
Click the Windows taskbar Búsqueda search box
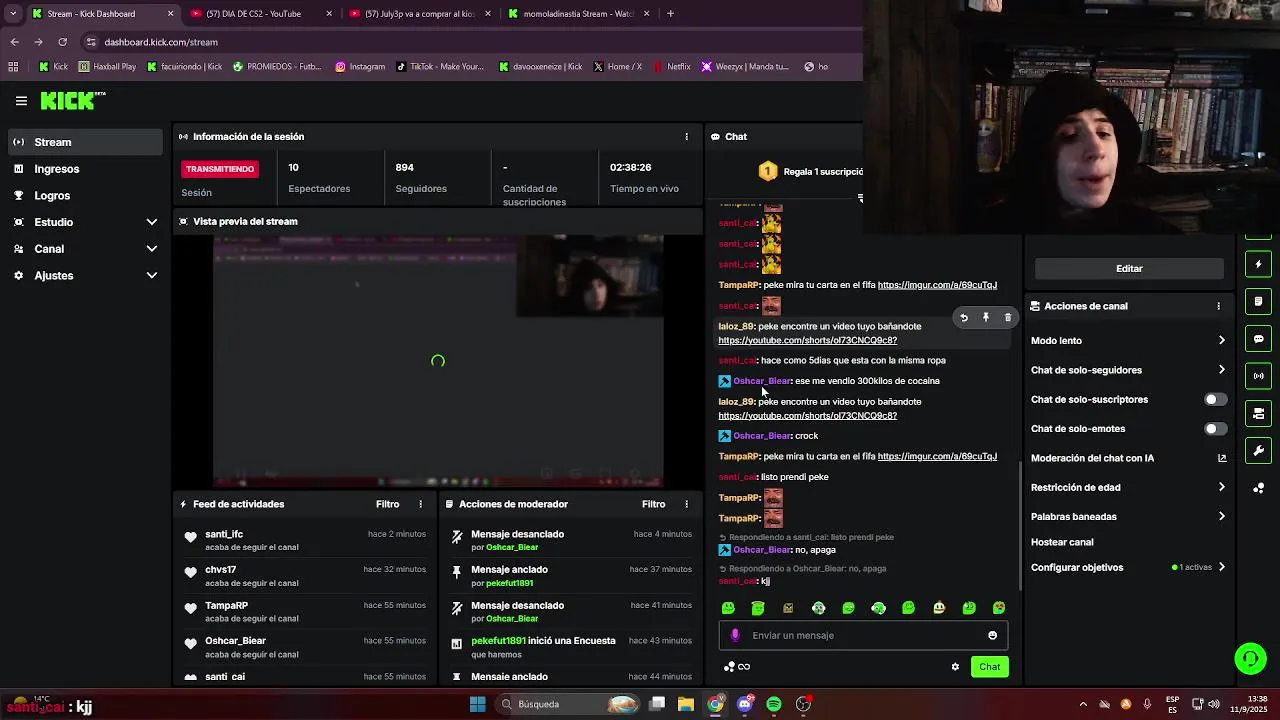pos(568,704)
